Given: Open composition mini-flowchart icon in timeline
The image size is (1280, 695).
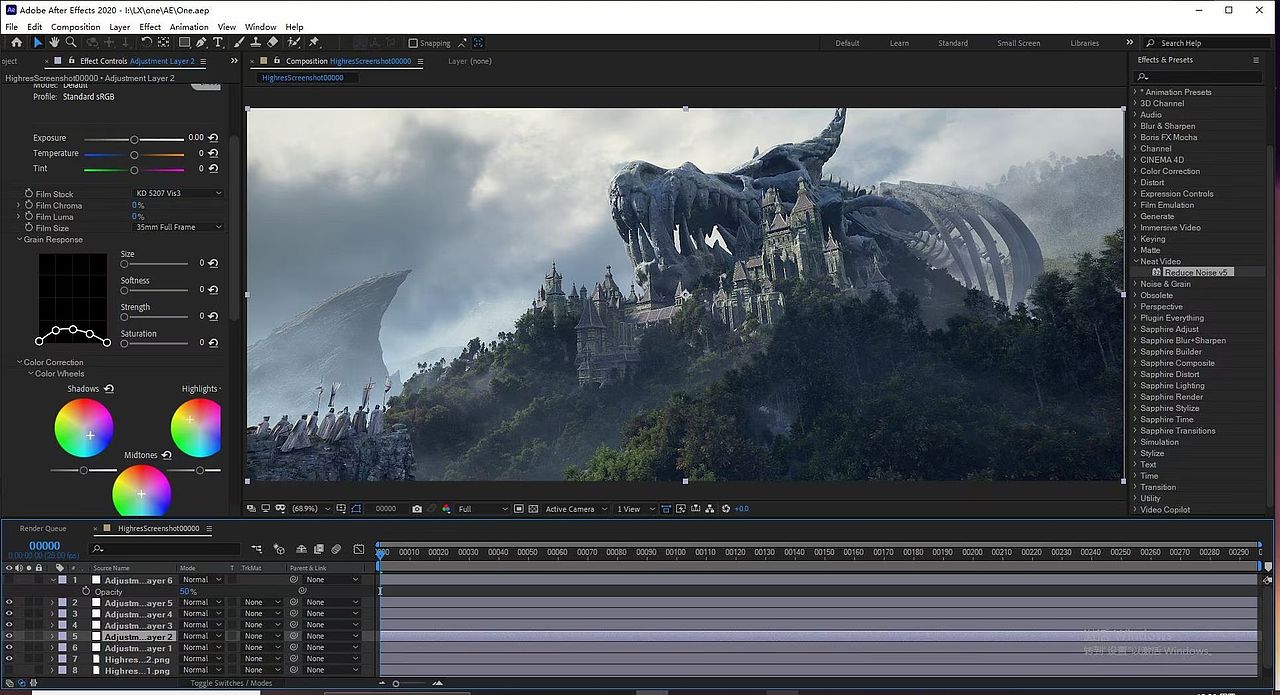Looking at the screenshot, I should coord(257,549).
